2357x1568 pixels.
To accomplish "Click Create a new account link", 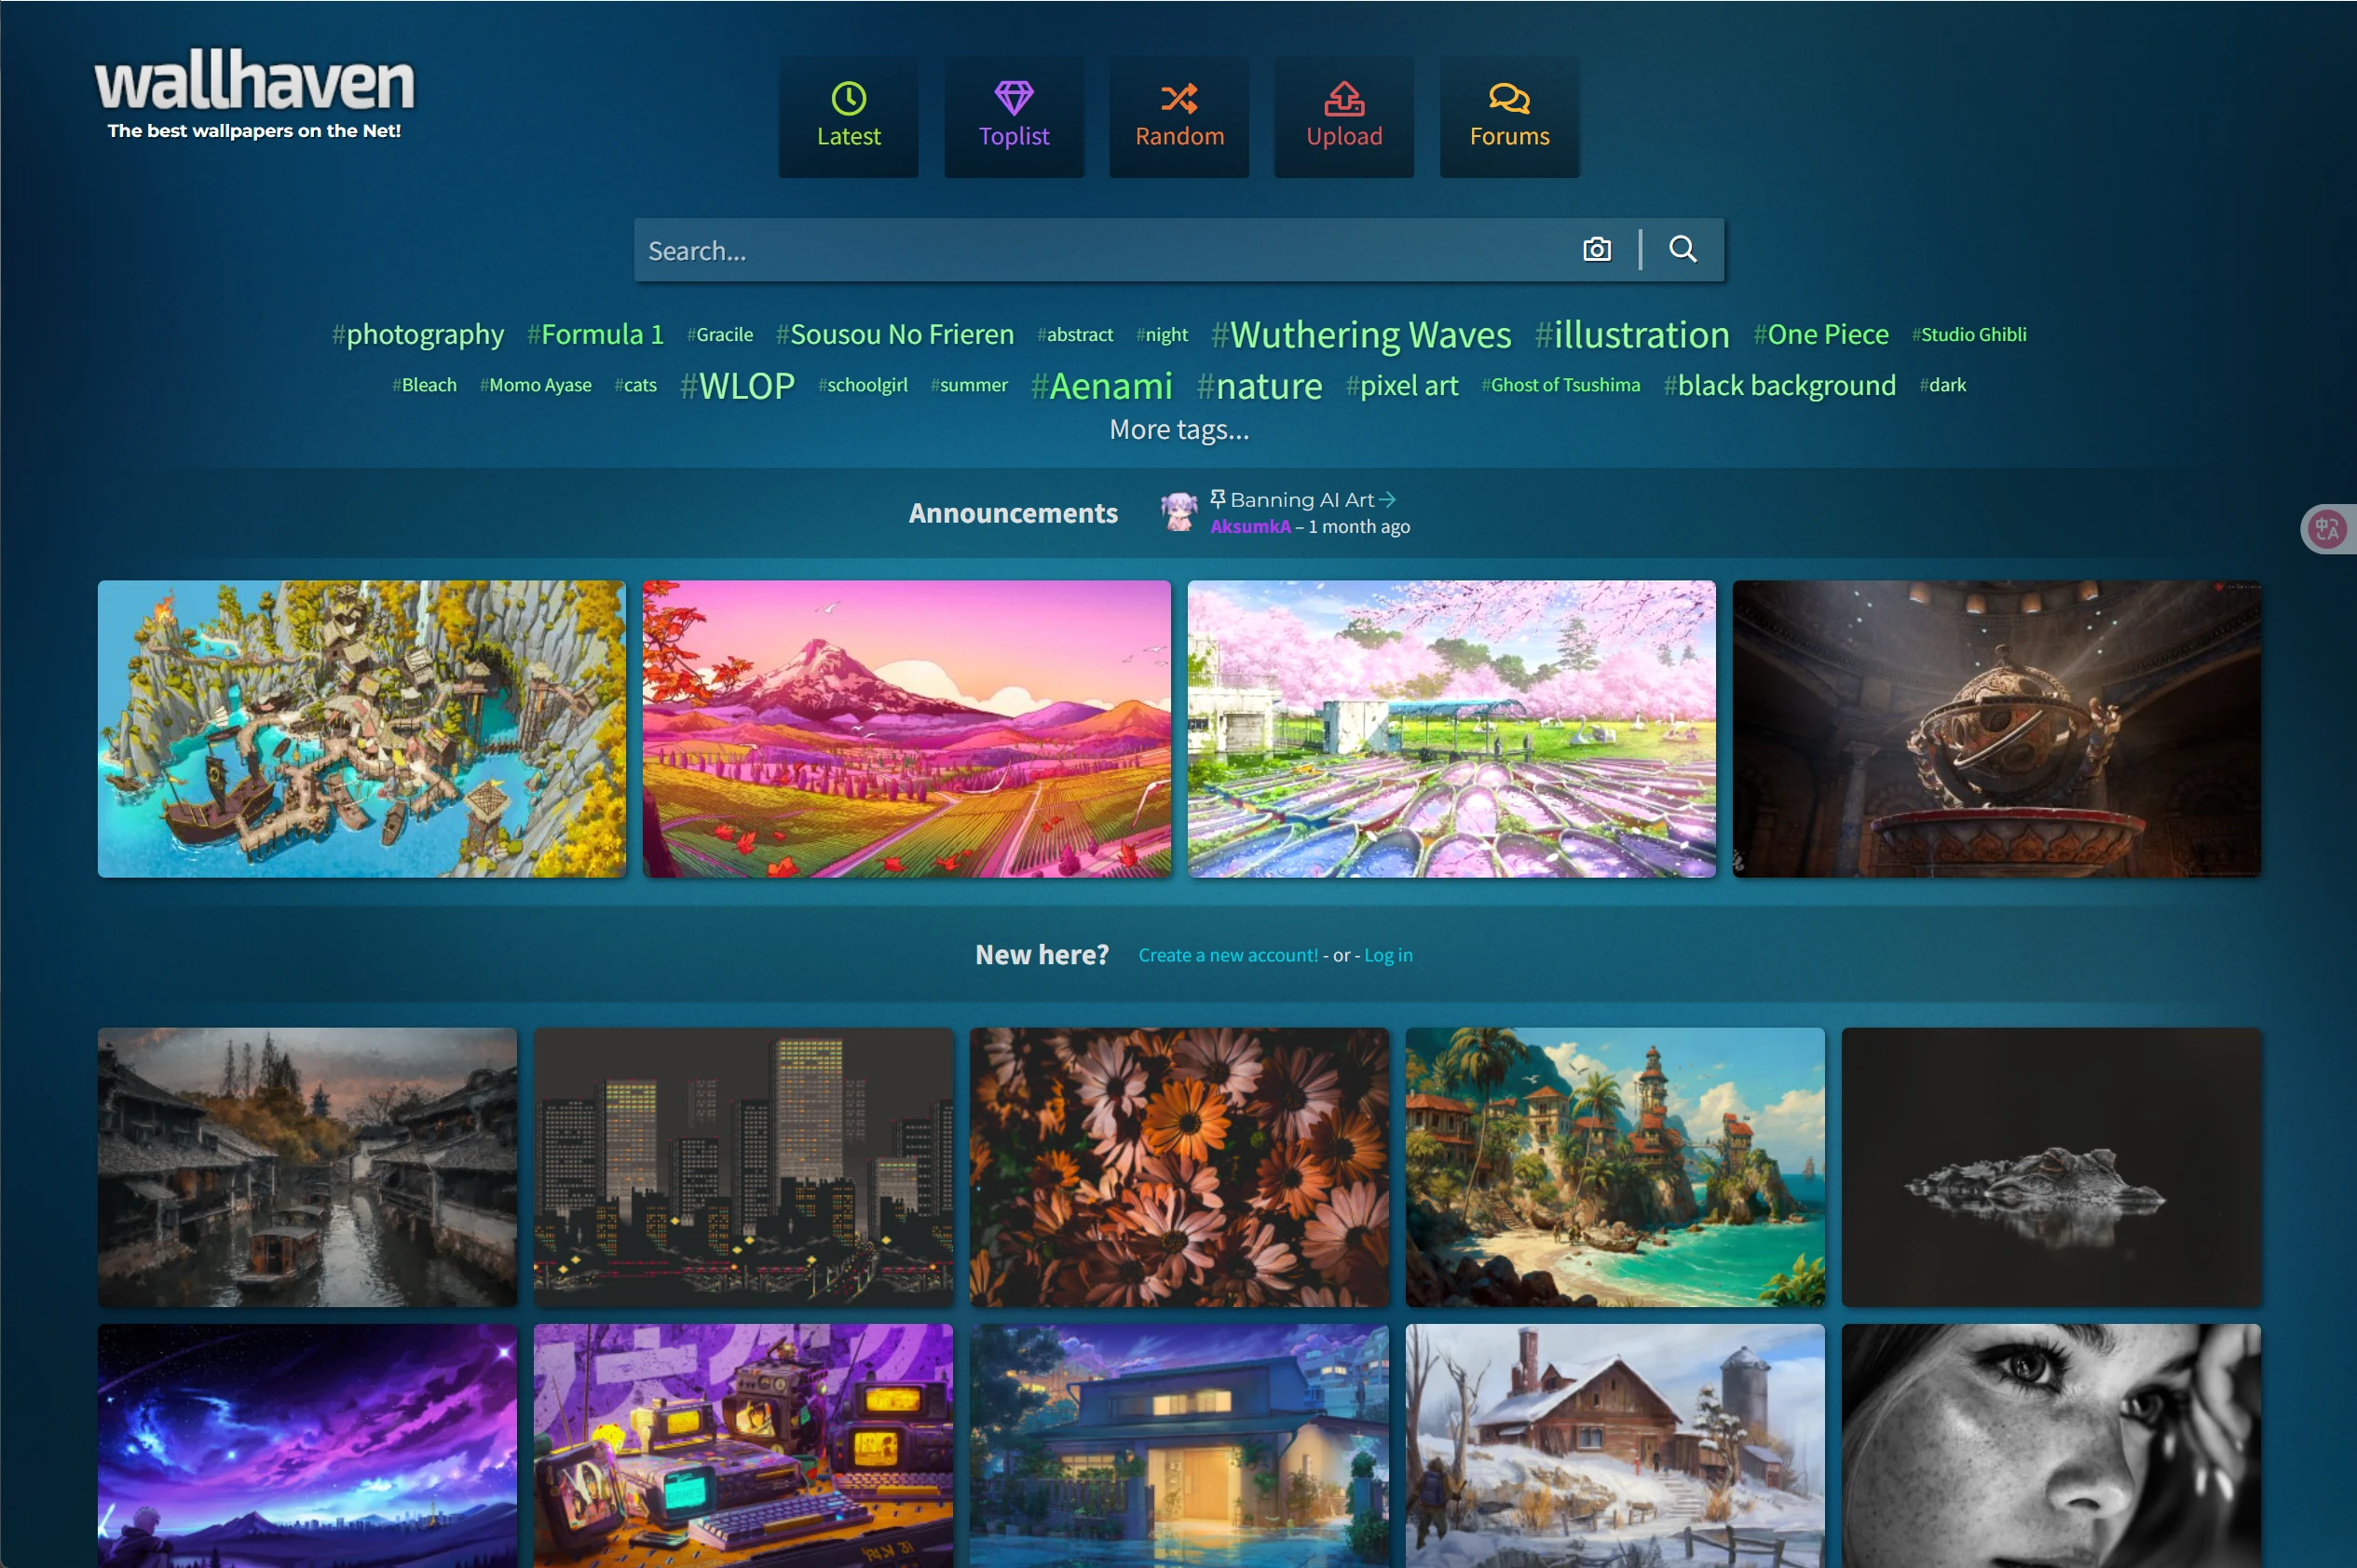I will (1227, 955).
